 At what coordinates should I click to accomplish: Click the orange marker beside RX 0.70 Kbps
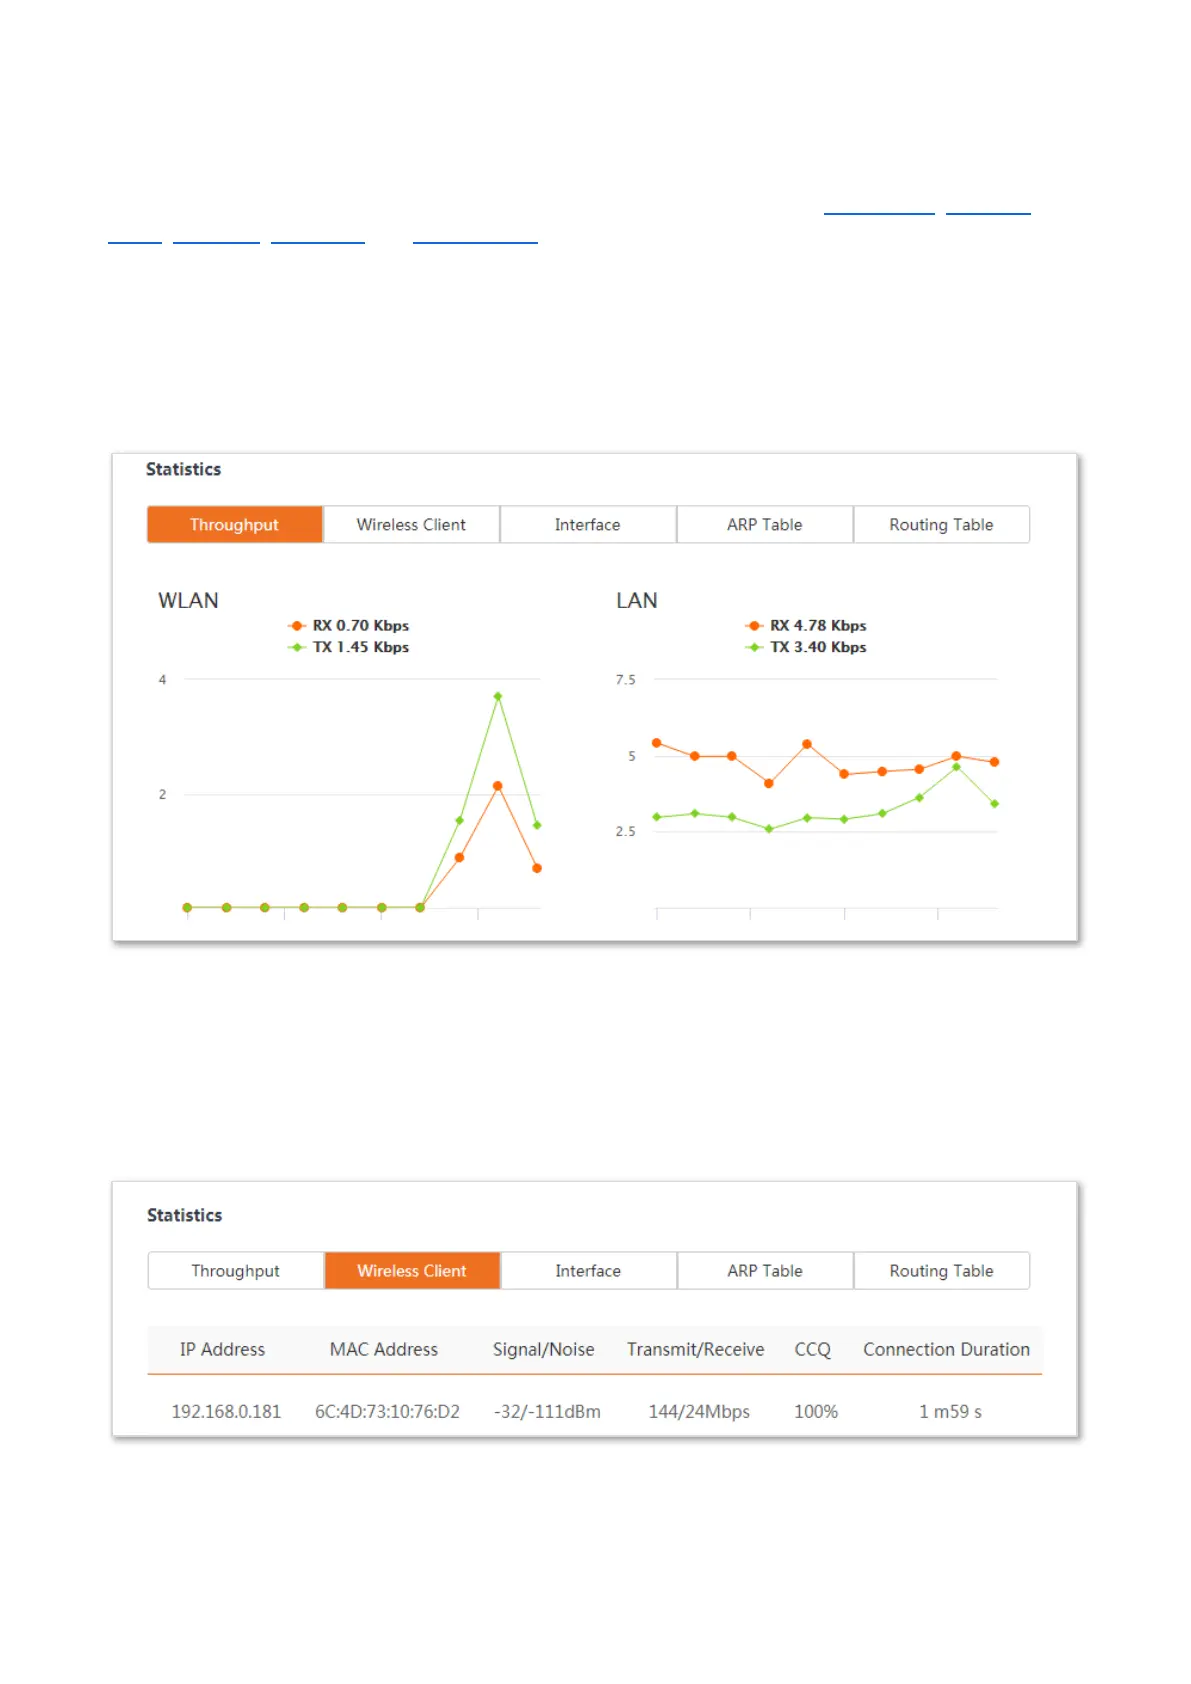coord(297,626)
